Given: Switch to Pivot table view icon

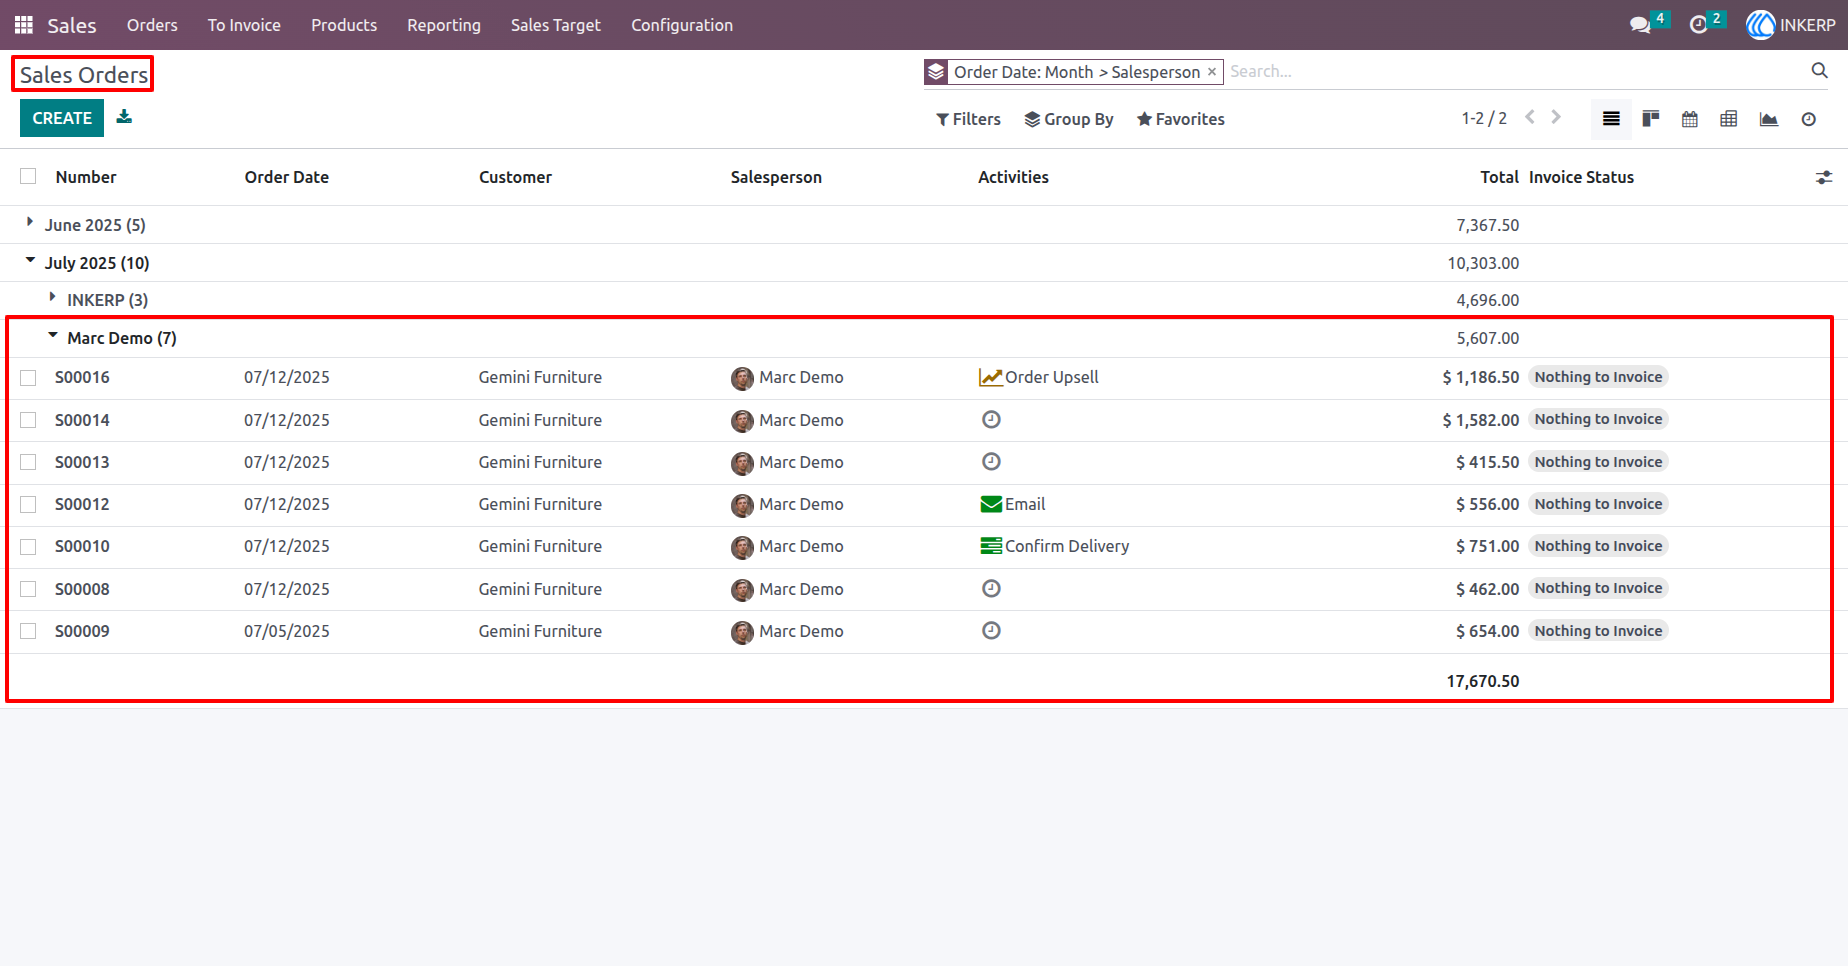Looking at the screenshot, I should [1729, 119].
